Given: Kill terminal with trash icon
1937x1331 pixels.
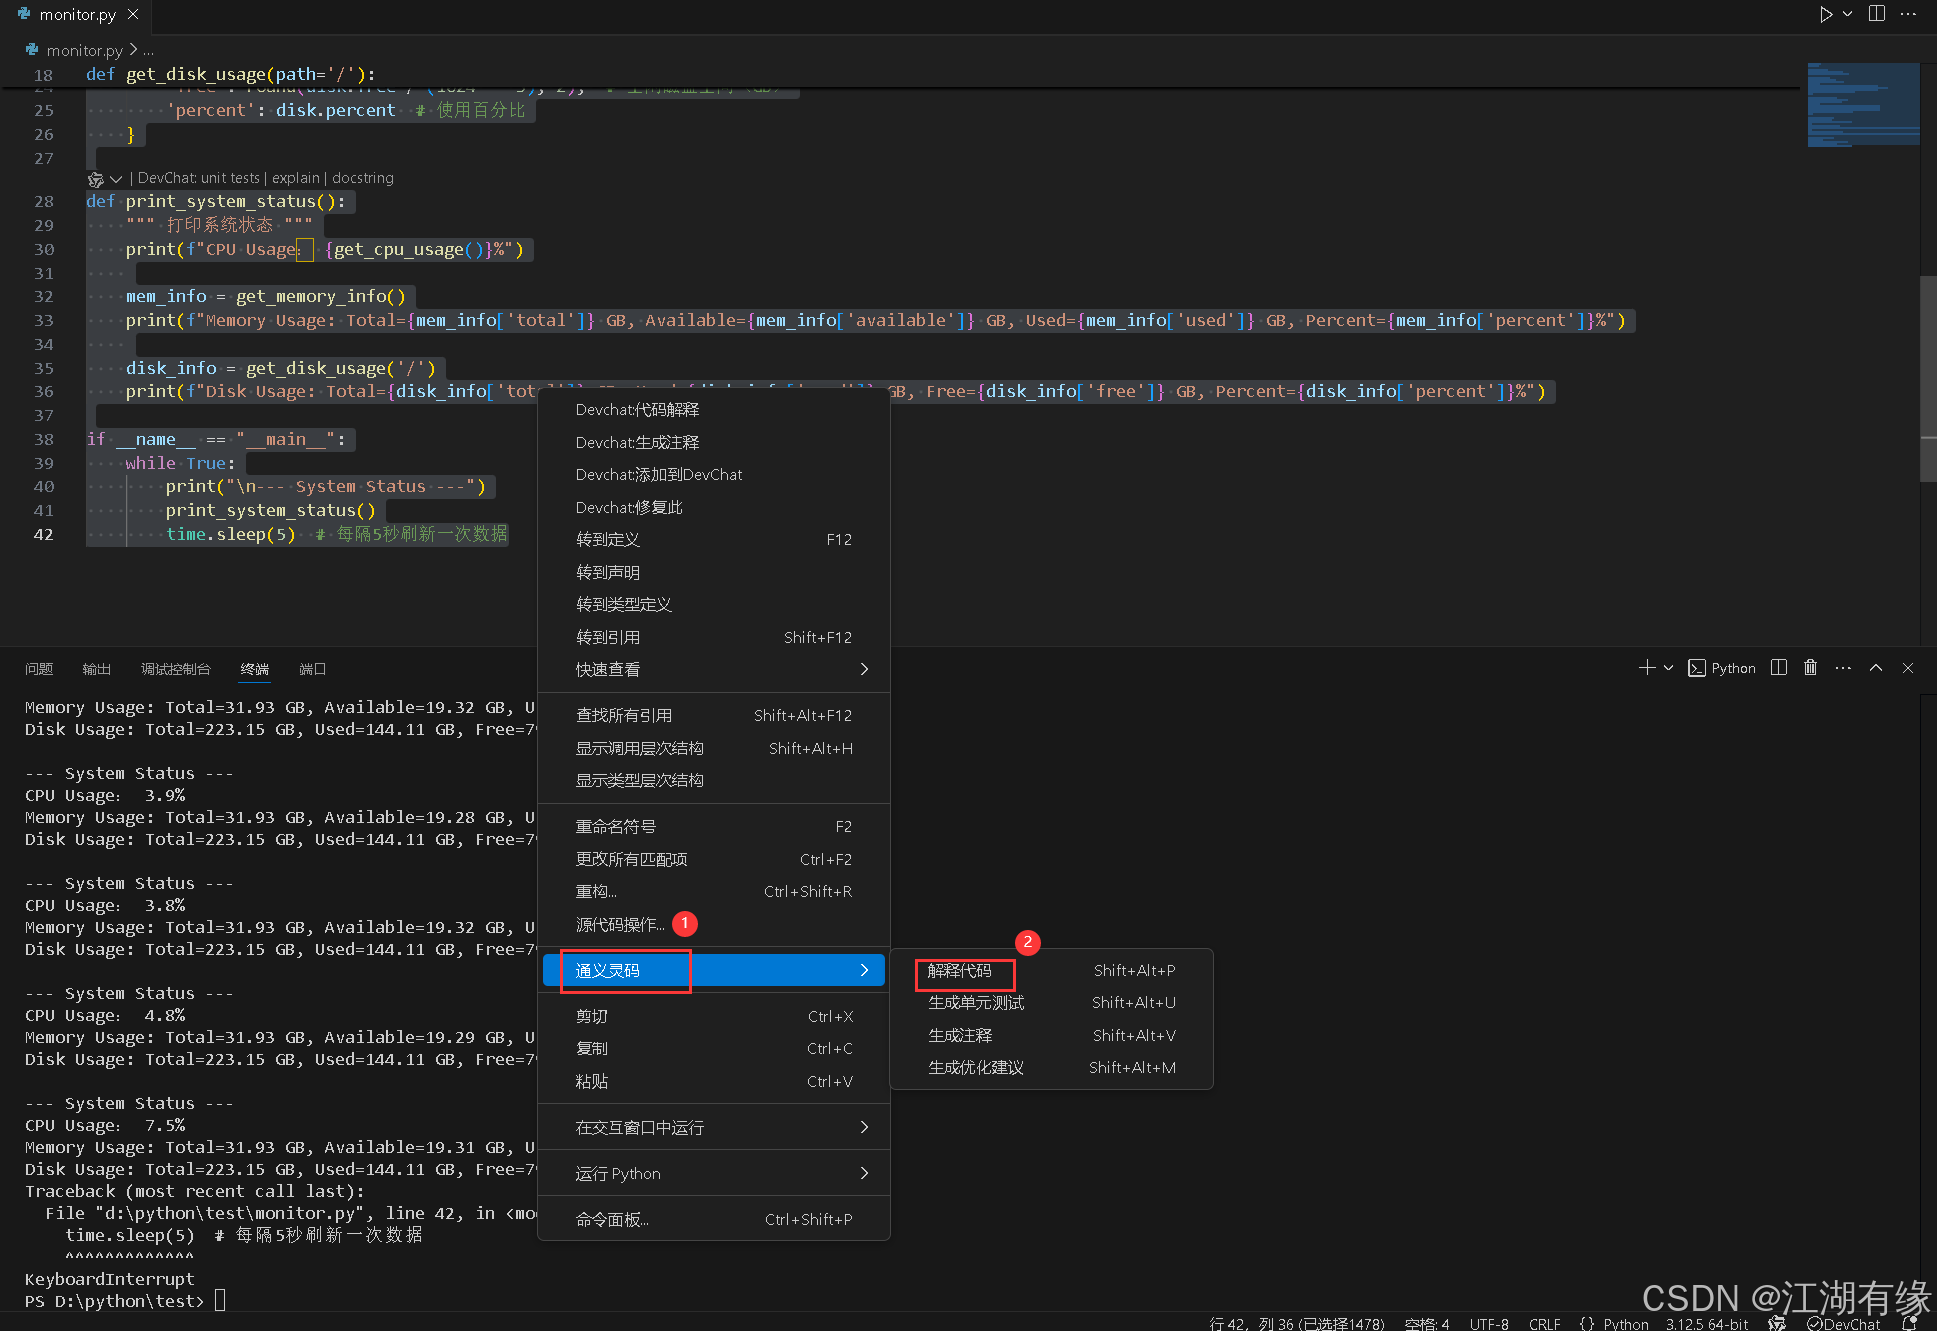Looking at the screenshot, I should [1810, 668].
